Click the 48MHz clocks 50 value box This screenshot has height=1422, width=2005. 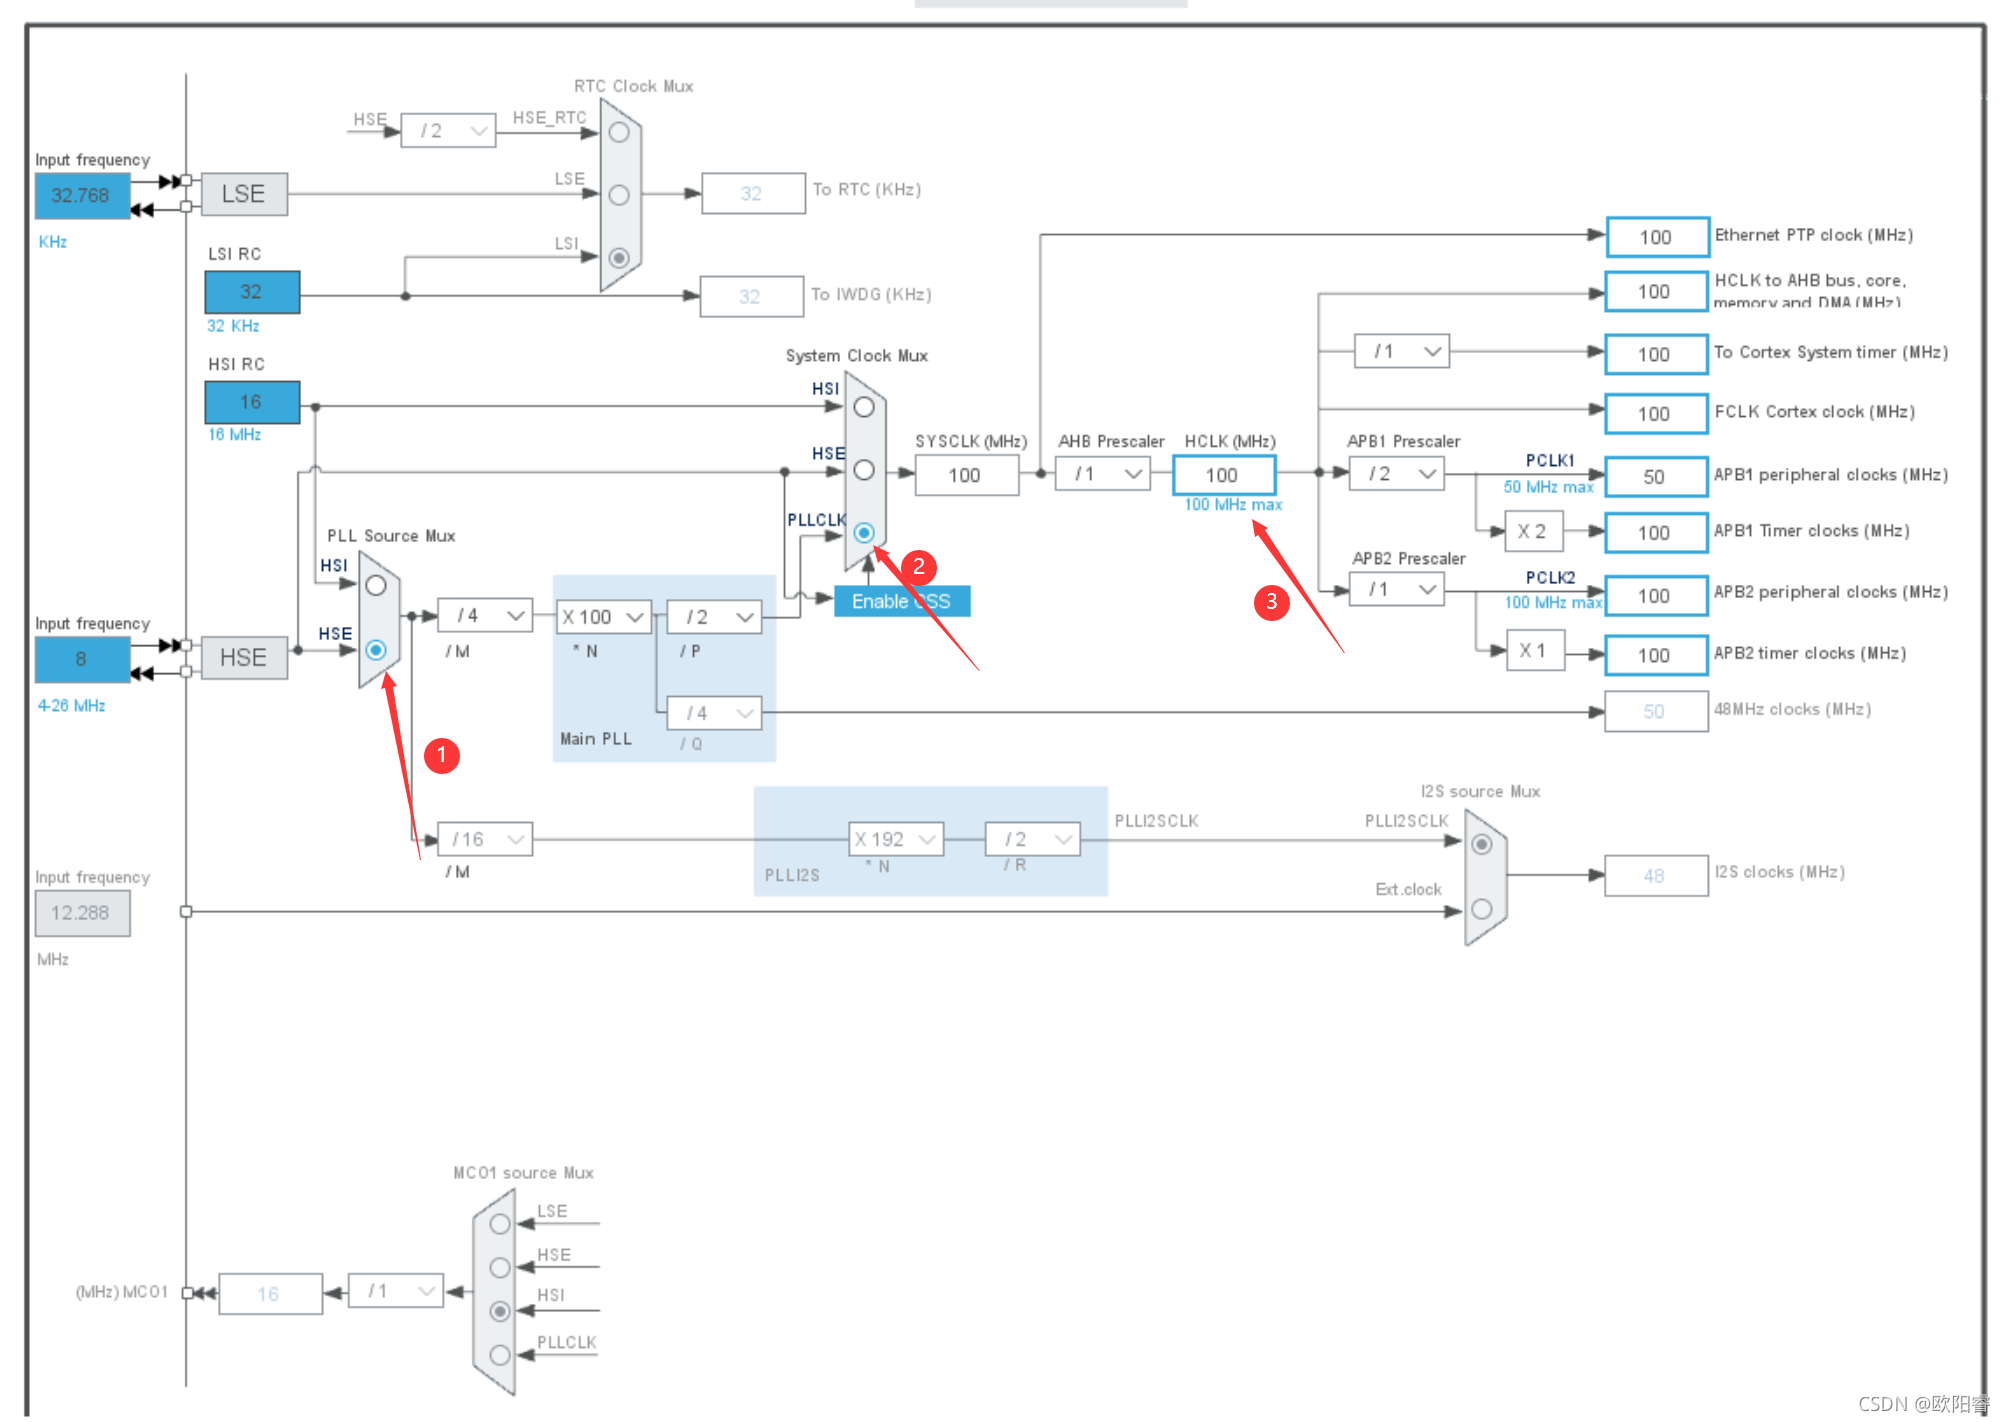click(x=1656, y=711)
